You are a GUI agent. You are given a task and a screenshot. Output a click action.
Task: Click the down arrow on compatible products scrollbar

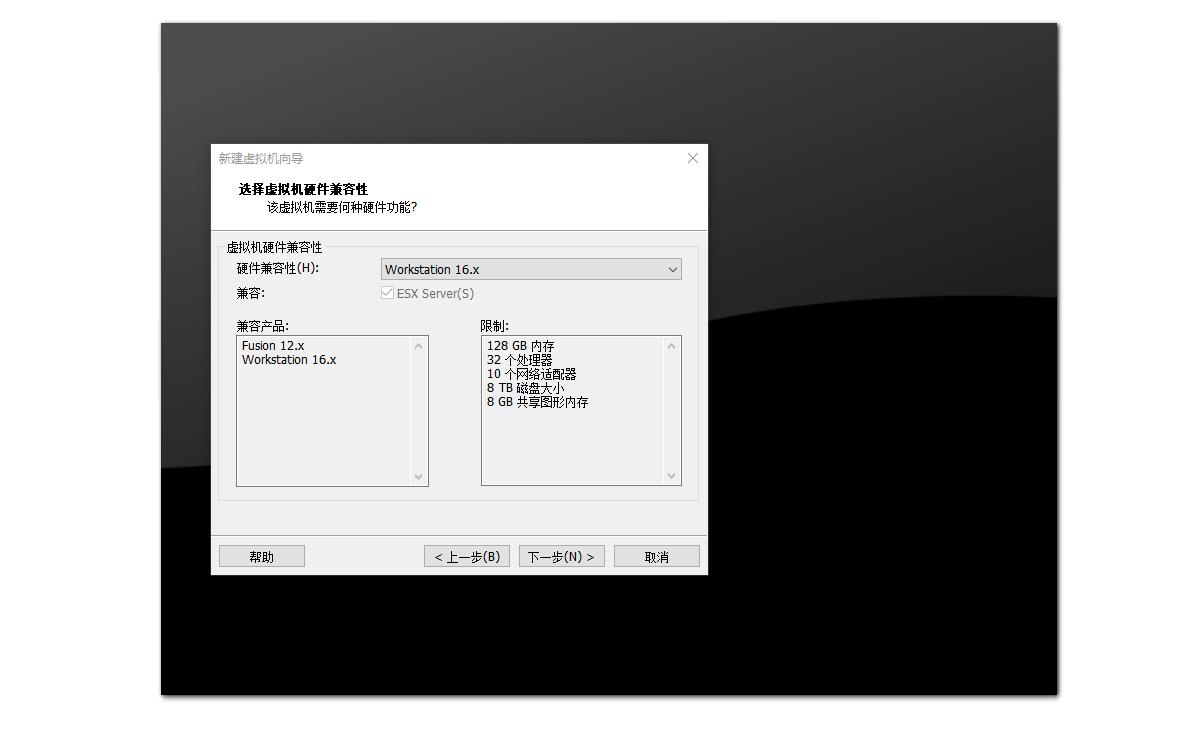point(418,477)
